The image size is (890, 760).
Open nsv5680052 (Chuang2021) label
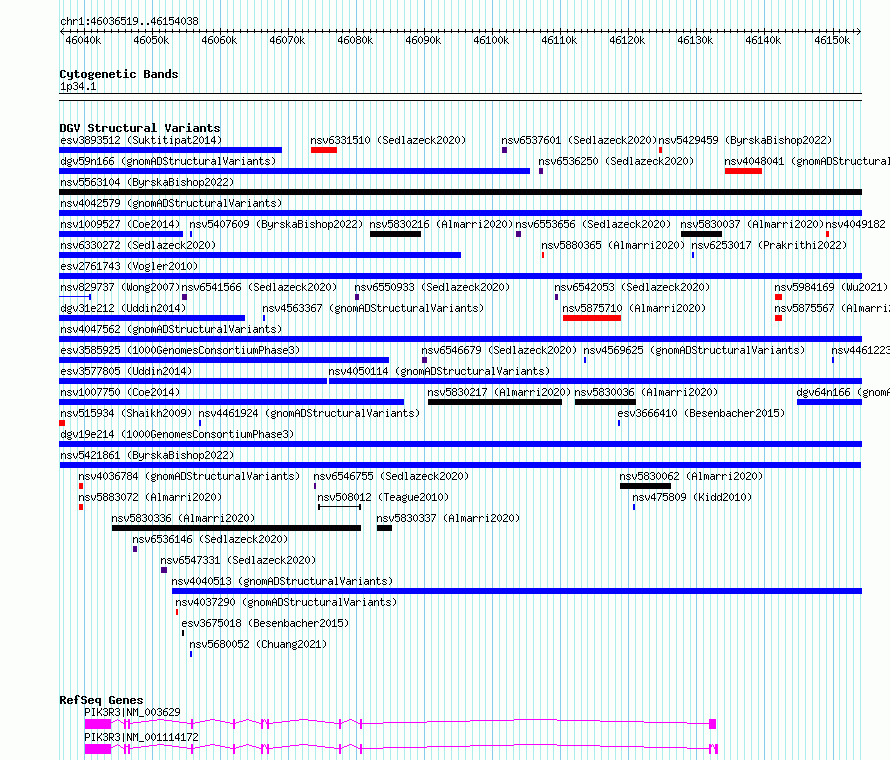click(258, 644)
